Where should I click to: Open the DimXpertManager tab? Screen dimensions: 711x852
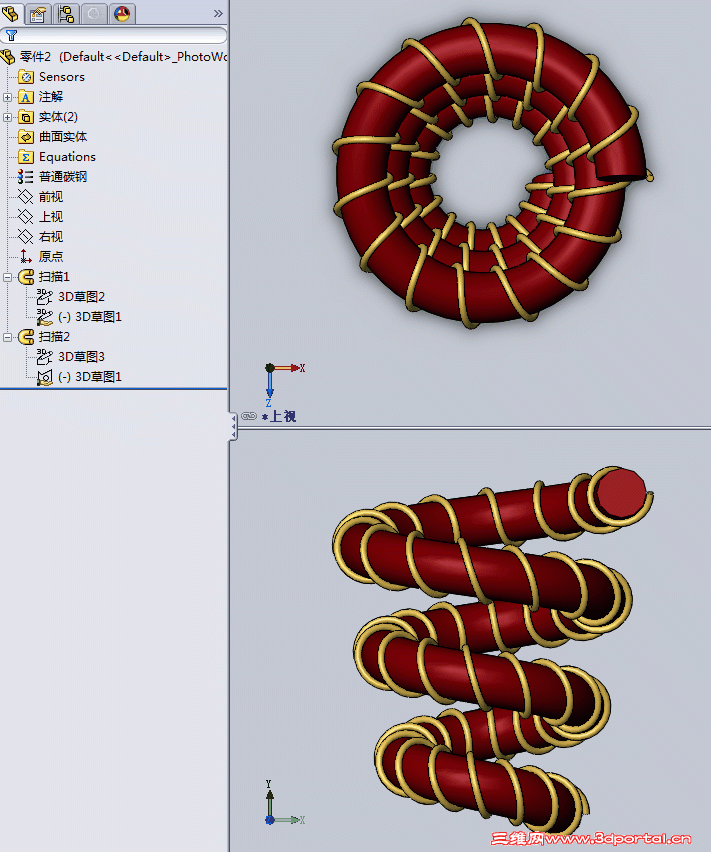coord(93,14)
